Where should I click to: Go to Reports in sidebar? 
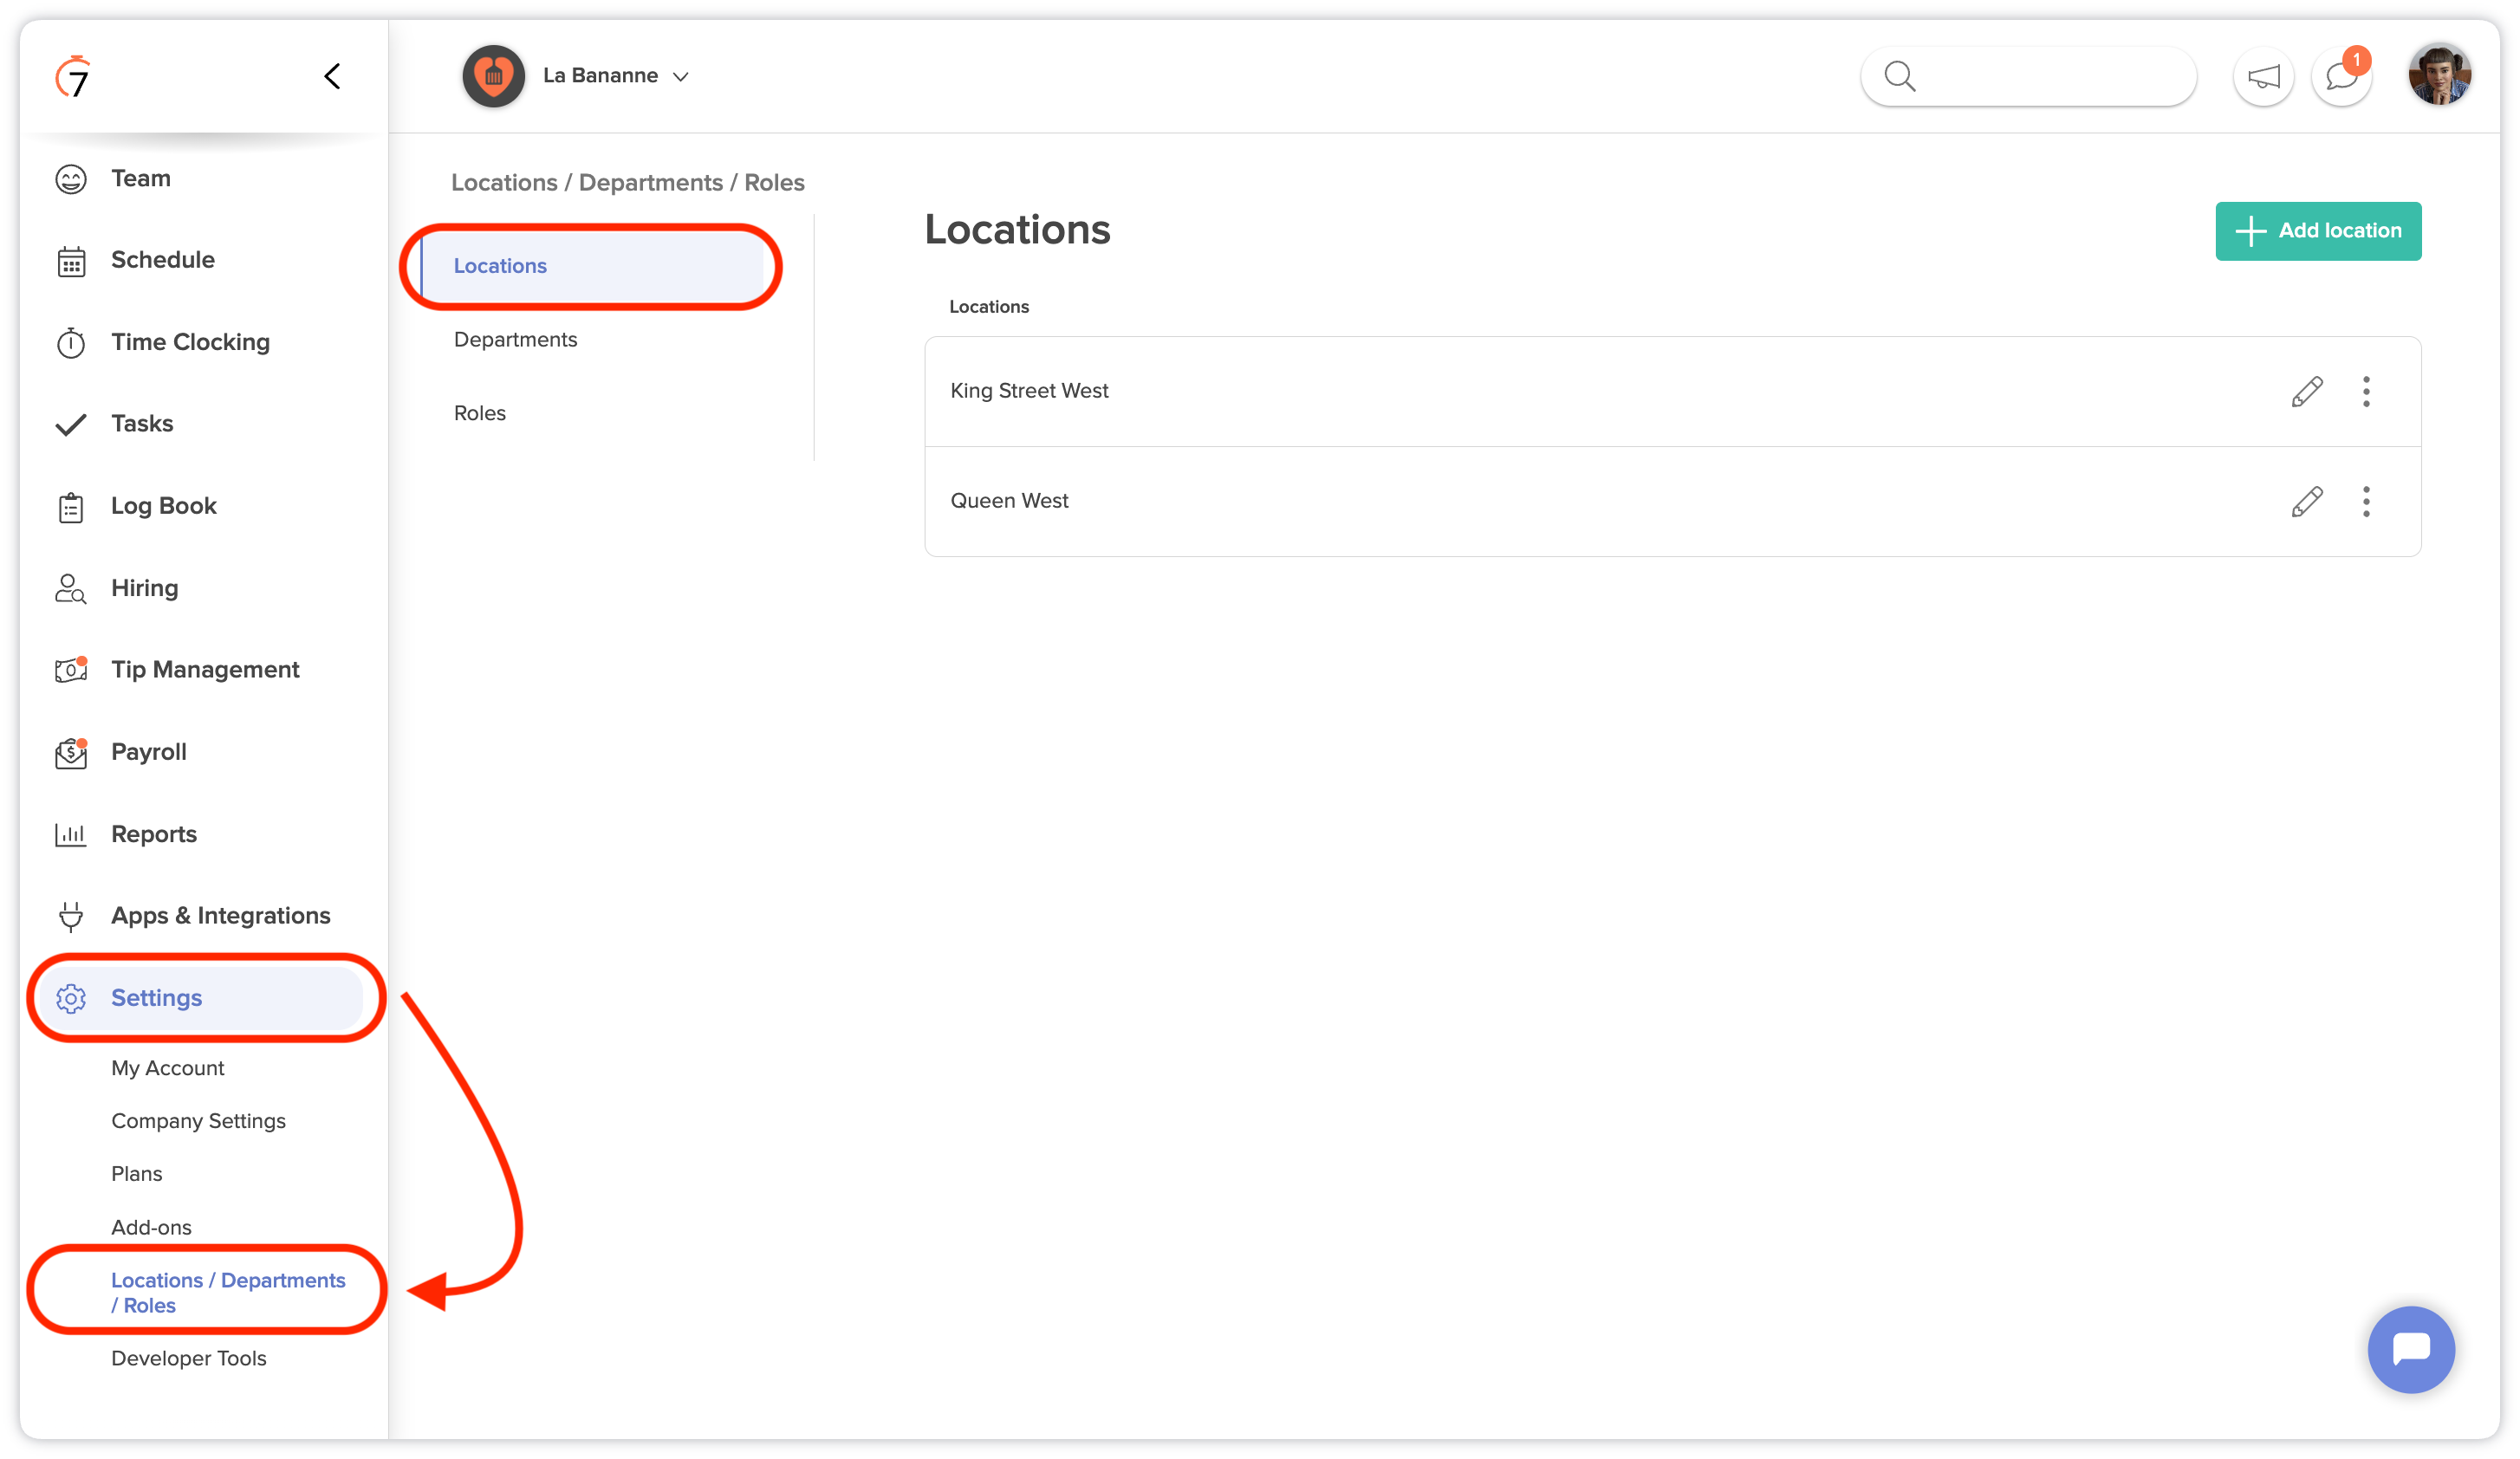click(154, 834)
